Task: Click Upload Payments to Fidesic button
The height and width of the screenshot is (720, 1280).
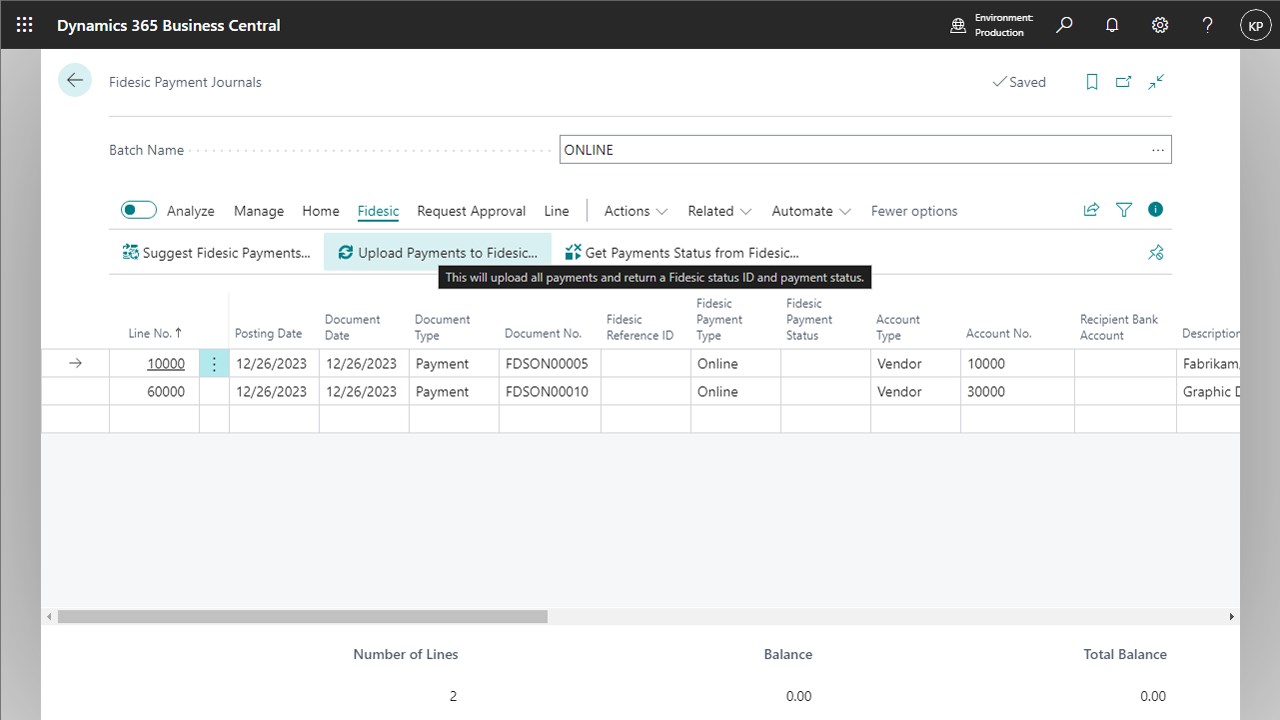Action: 438,253
